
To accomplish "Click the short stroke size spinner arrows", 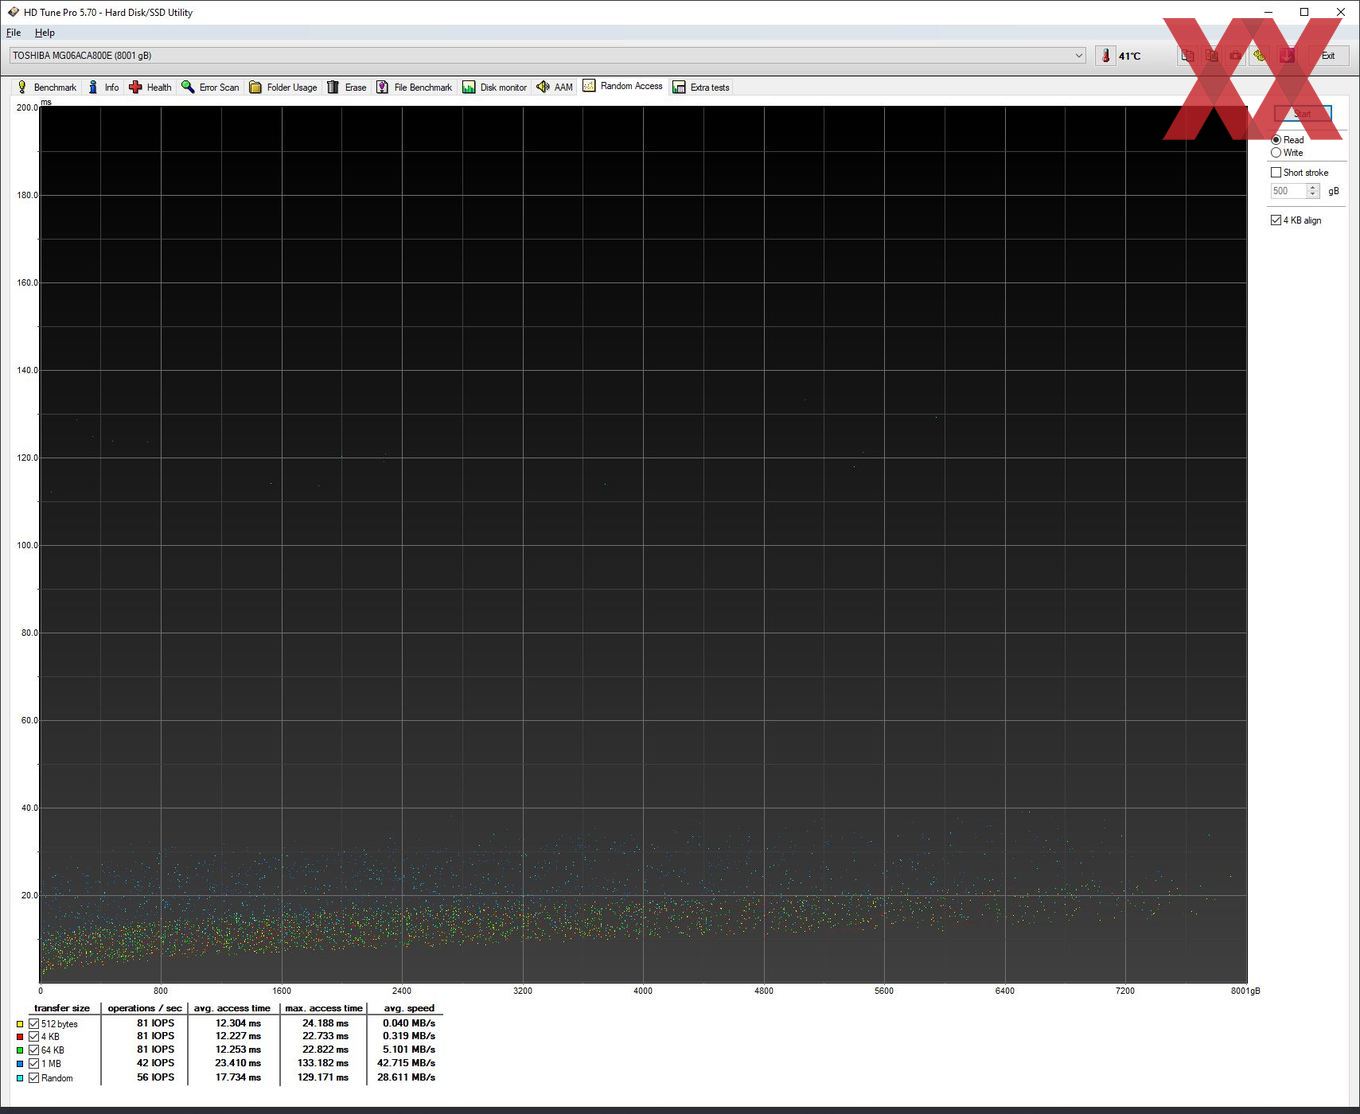I will pos(1313,191).
